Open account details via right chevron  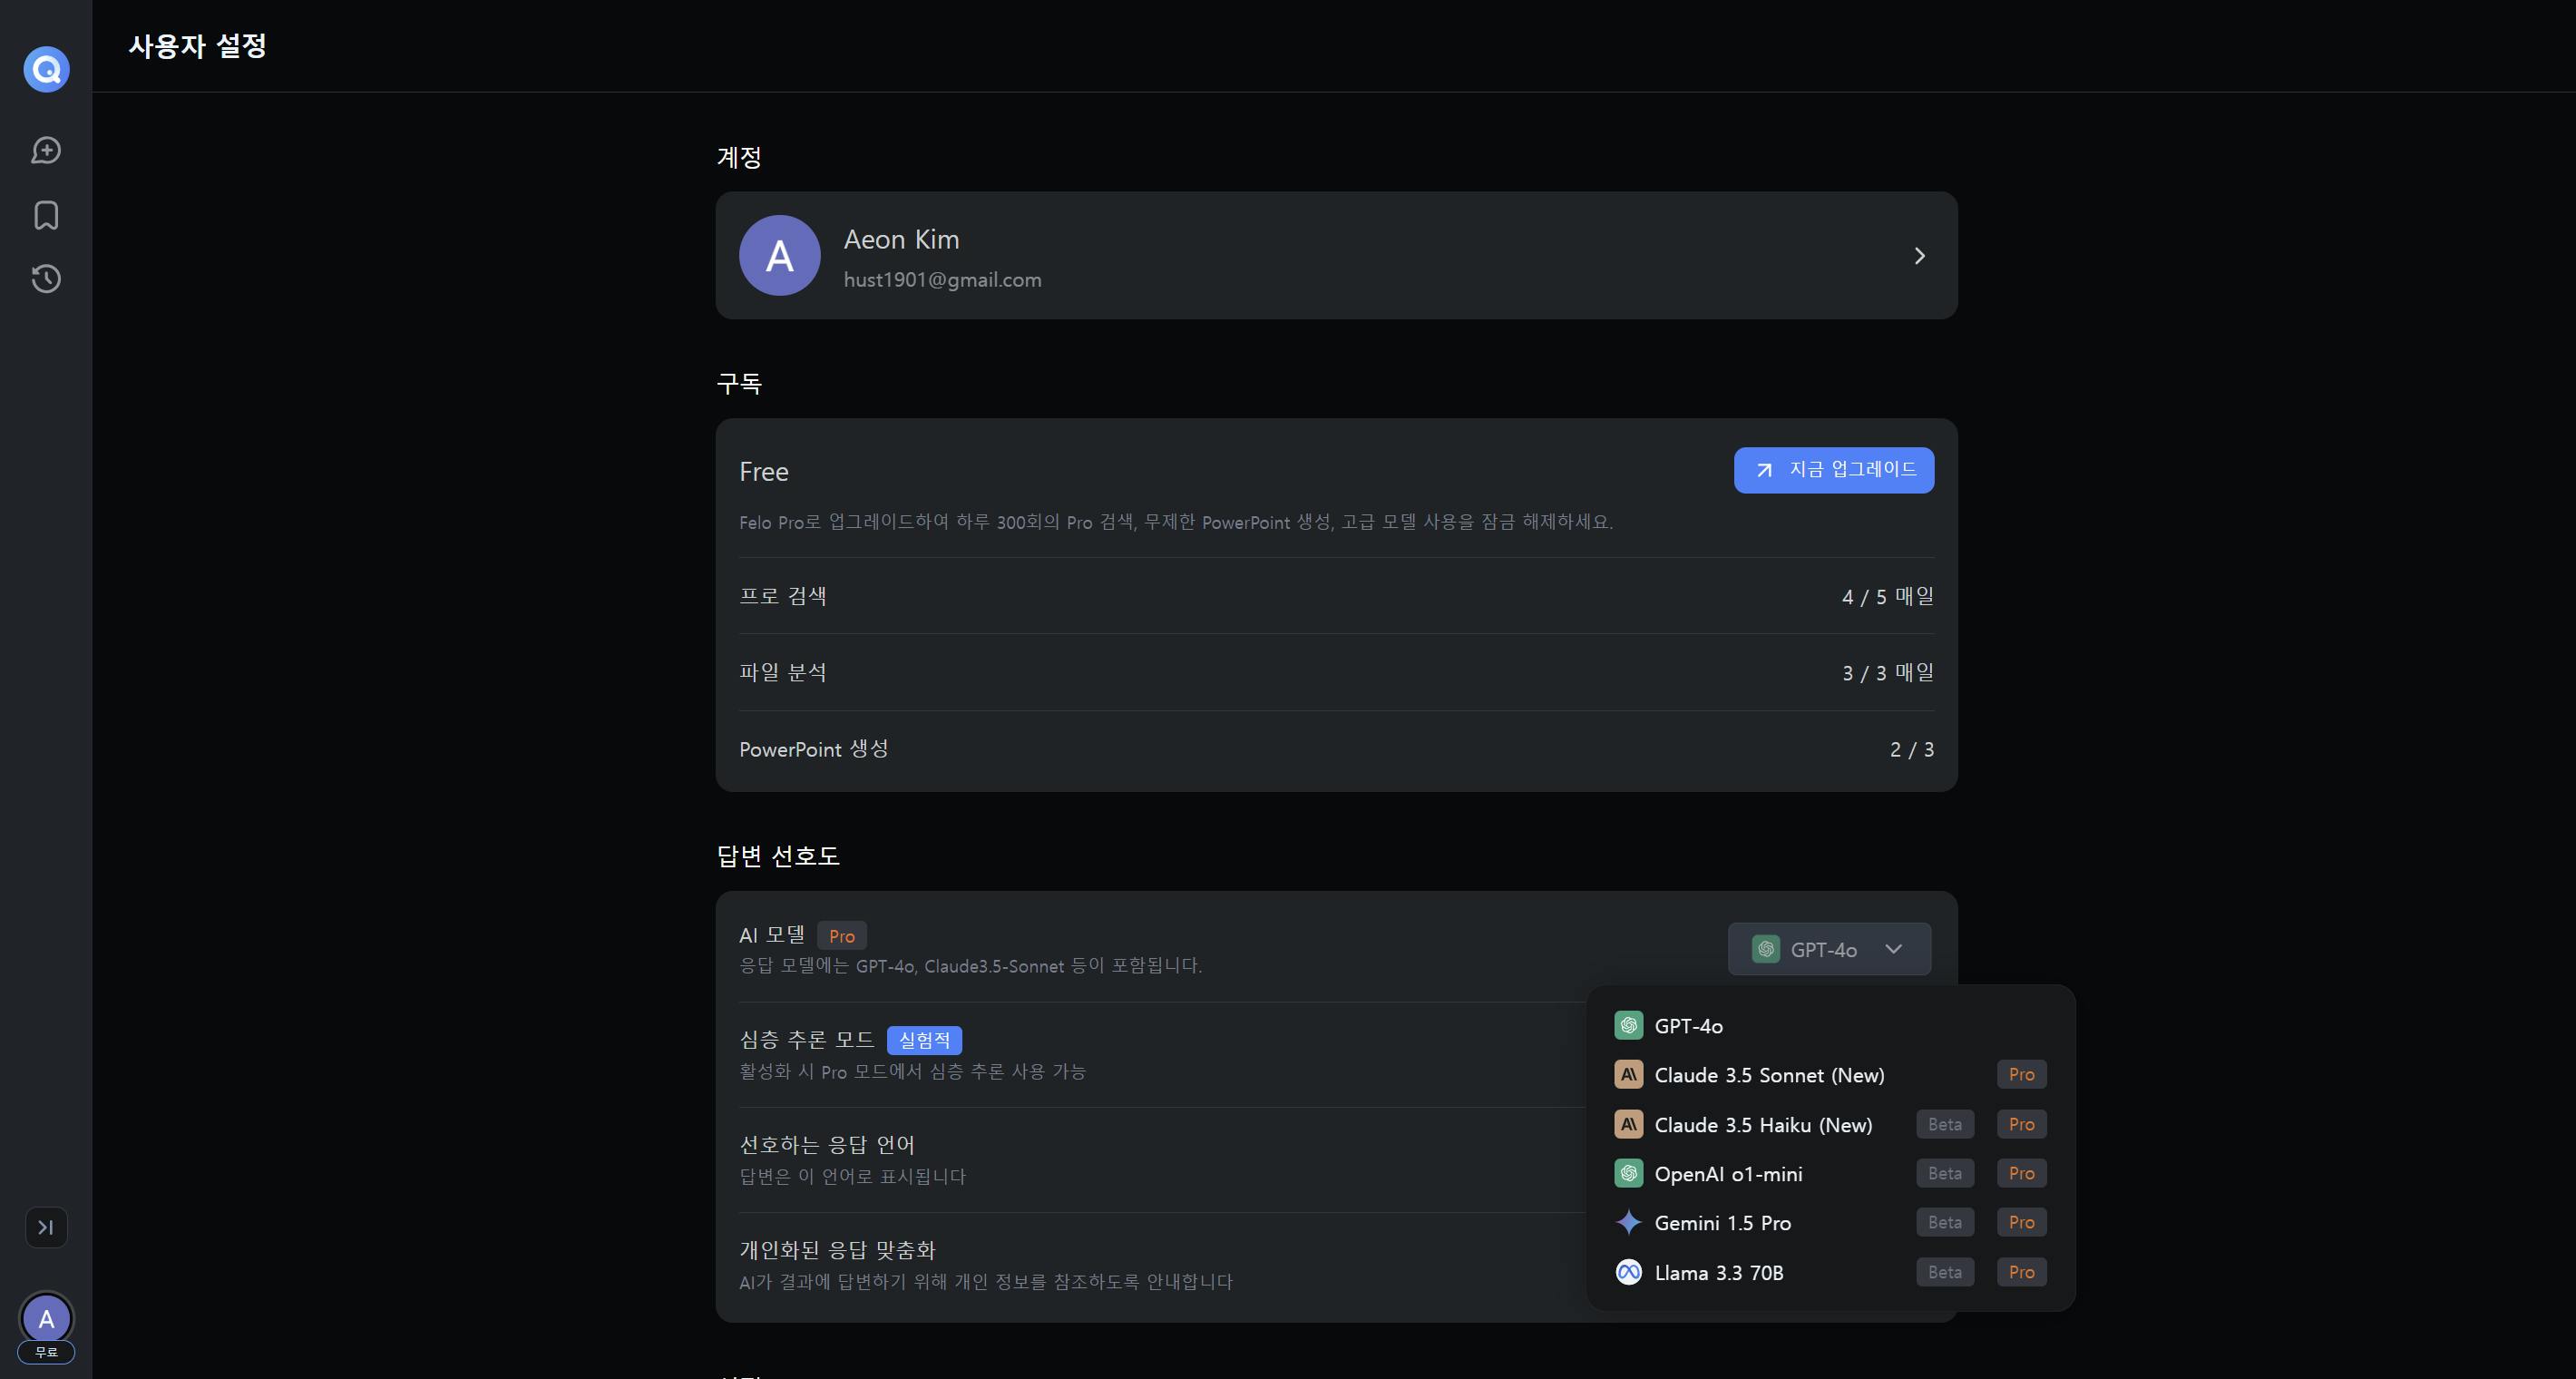tap(1919, 256)
